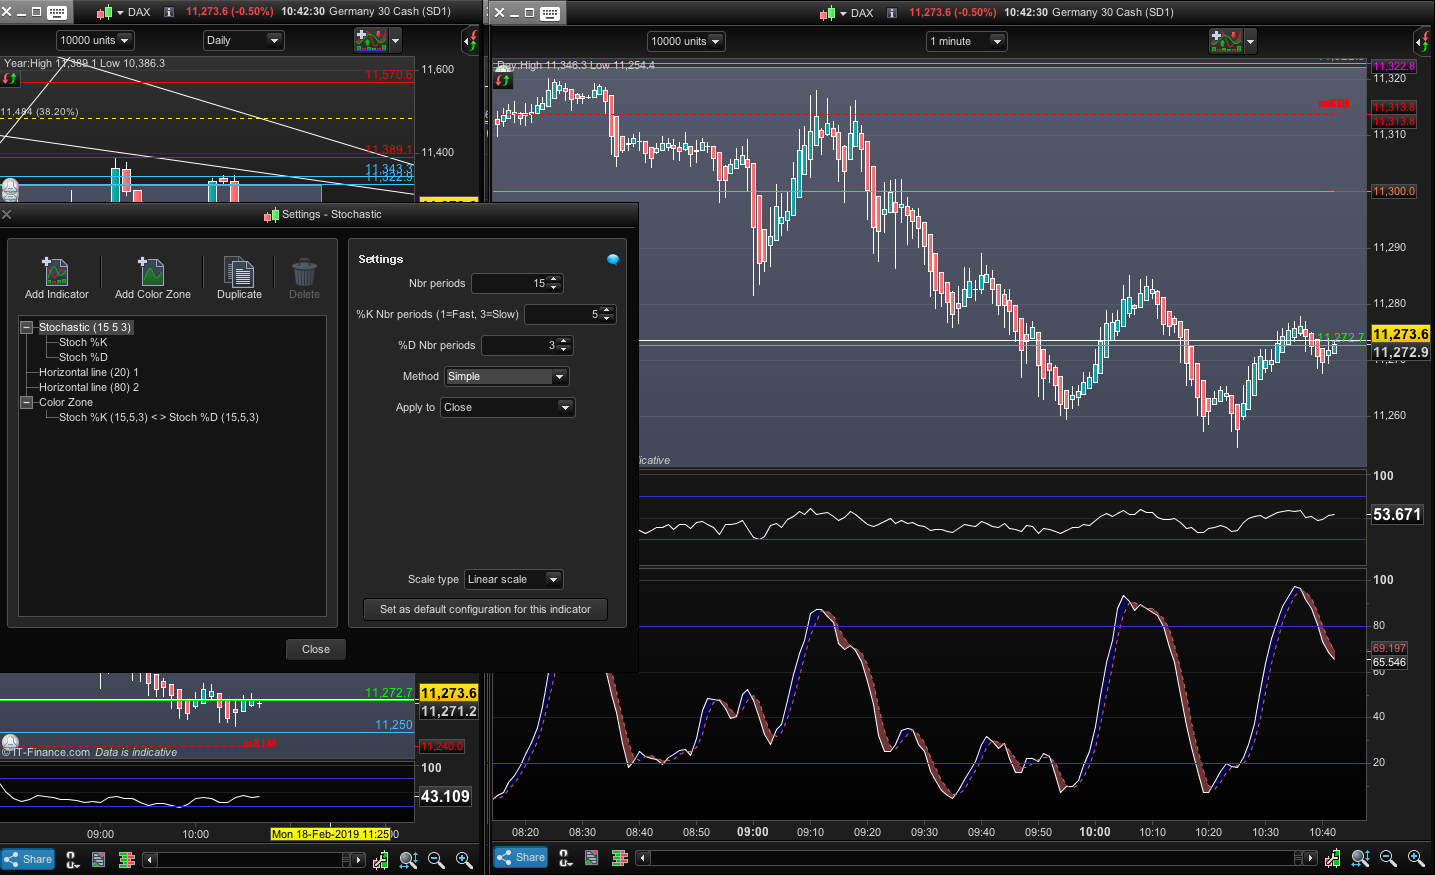This screenshot has width=1435, height=875.
Task: Collapse the Stochastic (15 5 3) tree node
Action: [27, 327]
